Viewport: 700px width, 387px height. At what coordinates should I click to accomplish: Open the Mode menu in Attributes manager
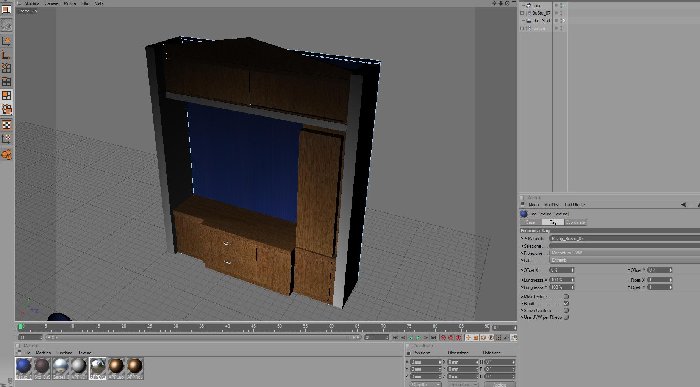pos(533,204)
